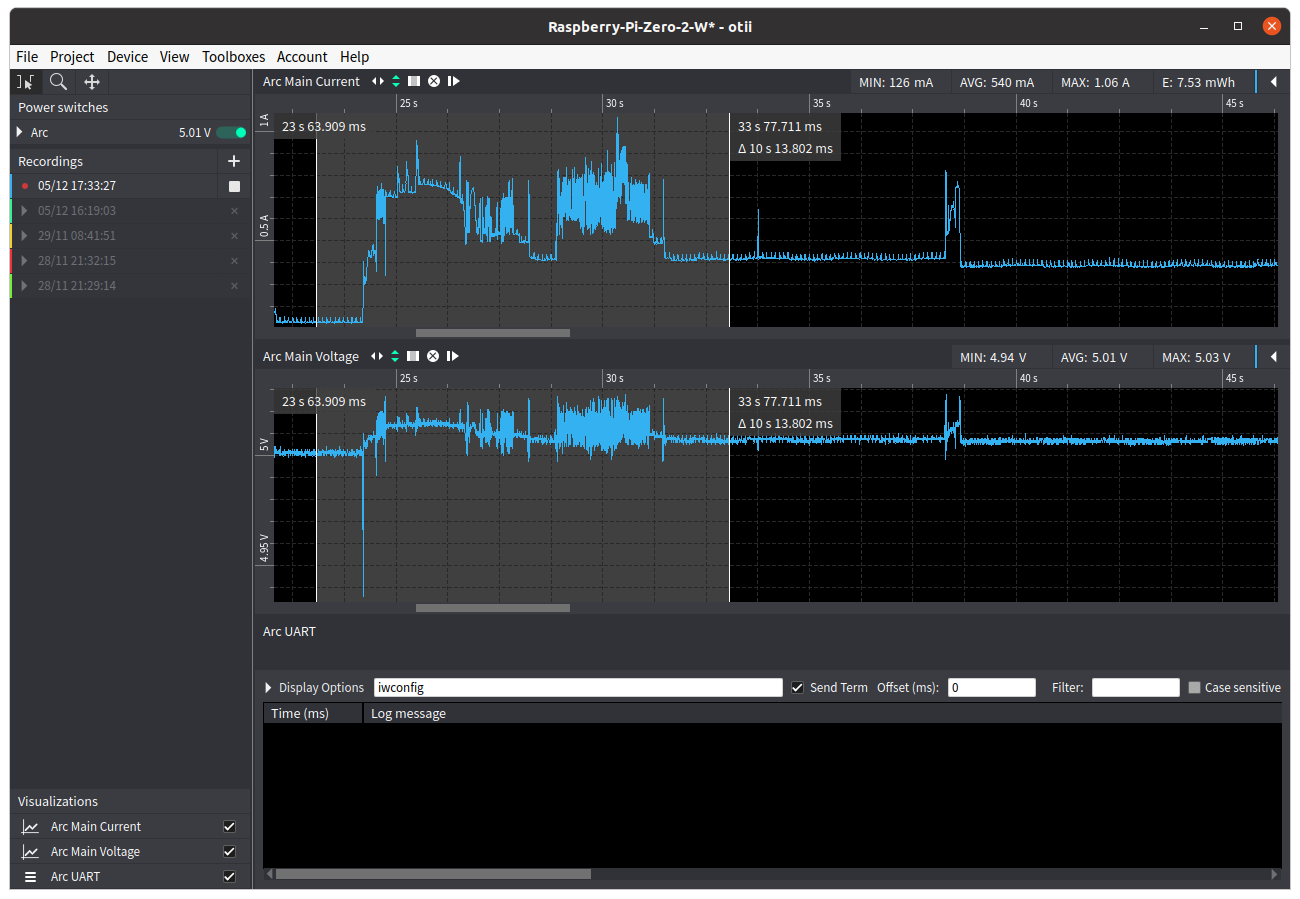The image size is (1300, 899).
Task: Click selection square icon in Arc Main Current
Action: coord(414,82)
